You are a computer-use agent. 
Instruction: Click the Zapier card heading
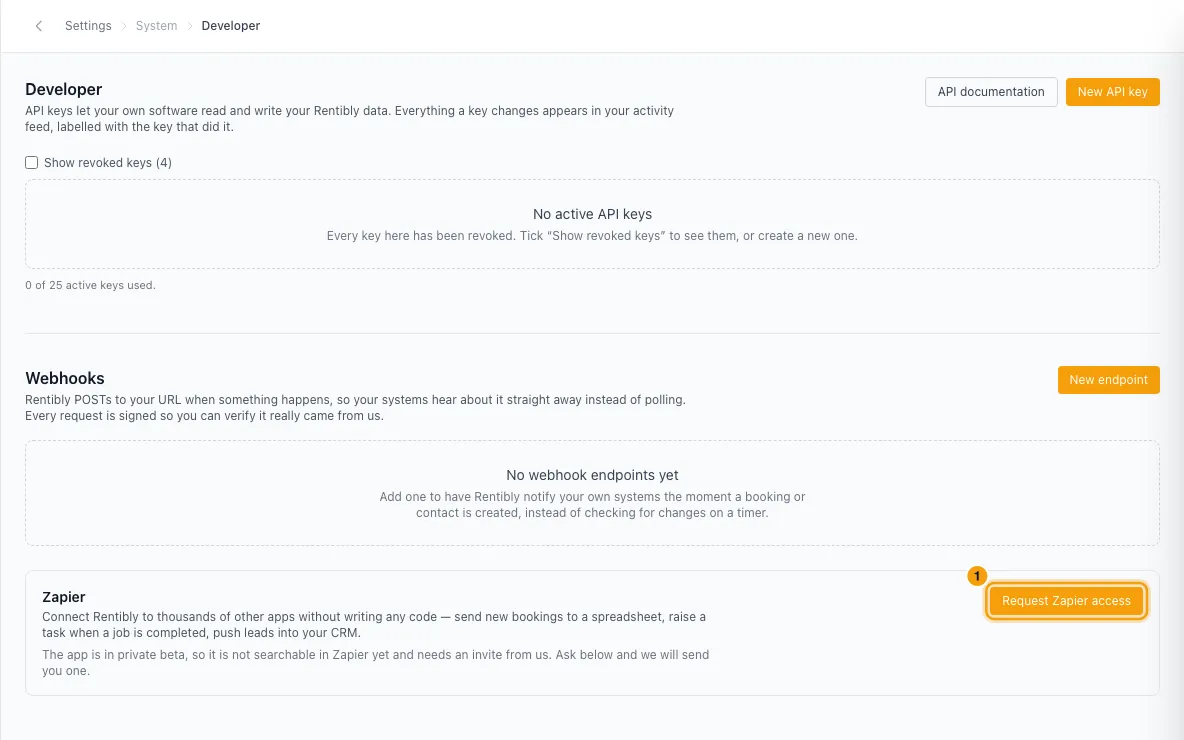[x=63, y=597]
